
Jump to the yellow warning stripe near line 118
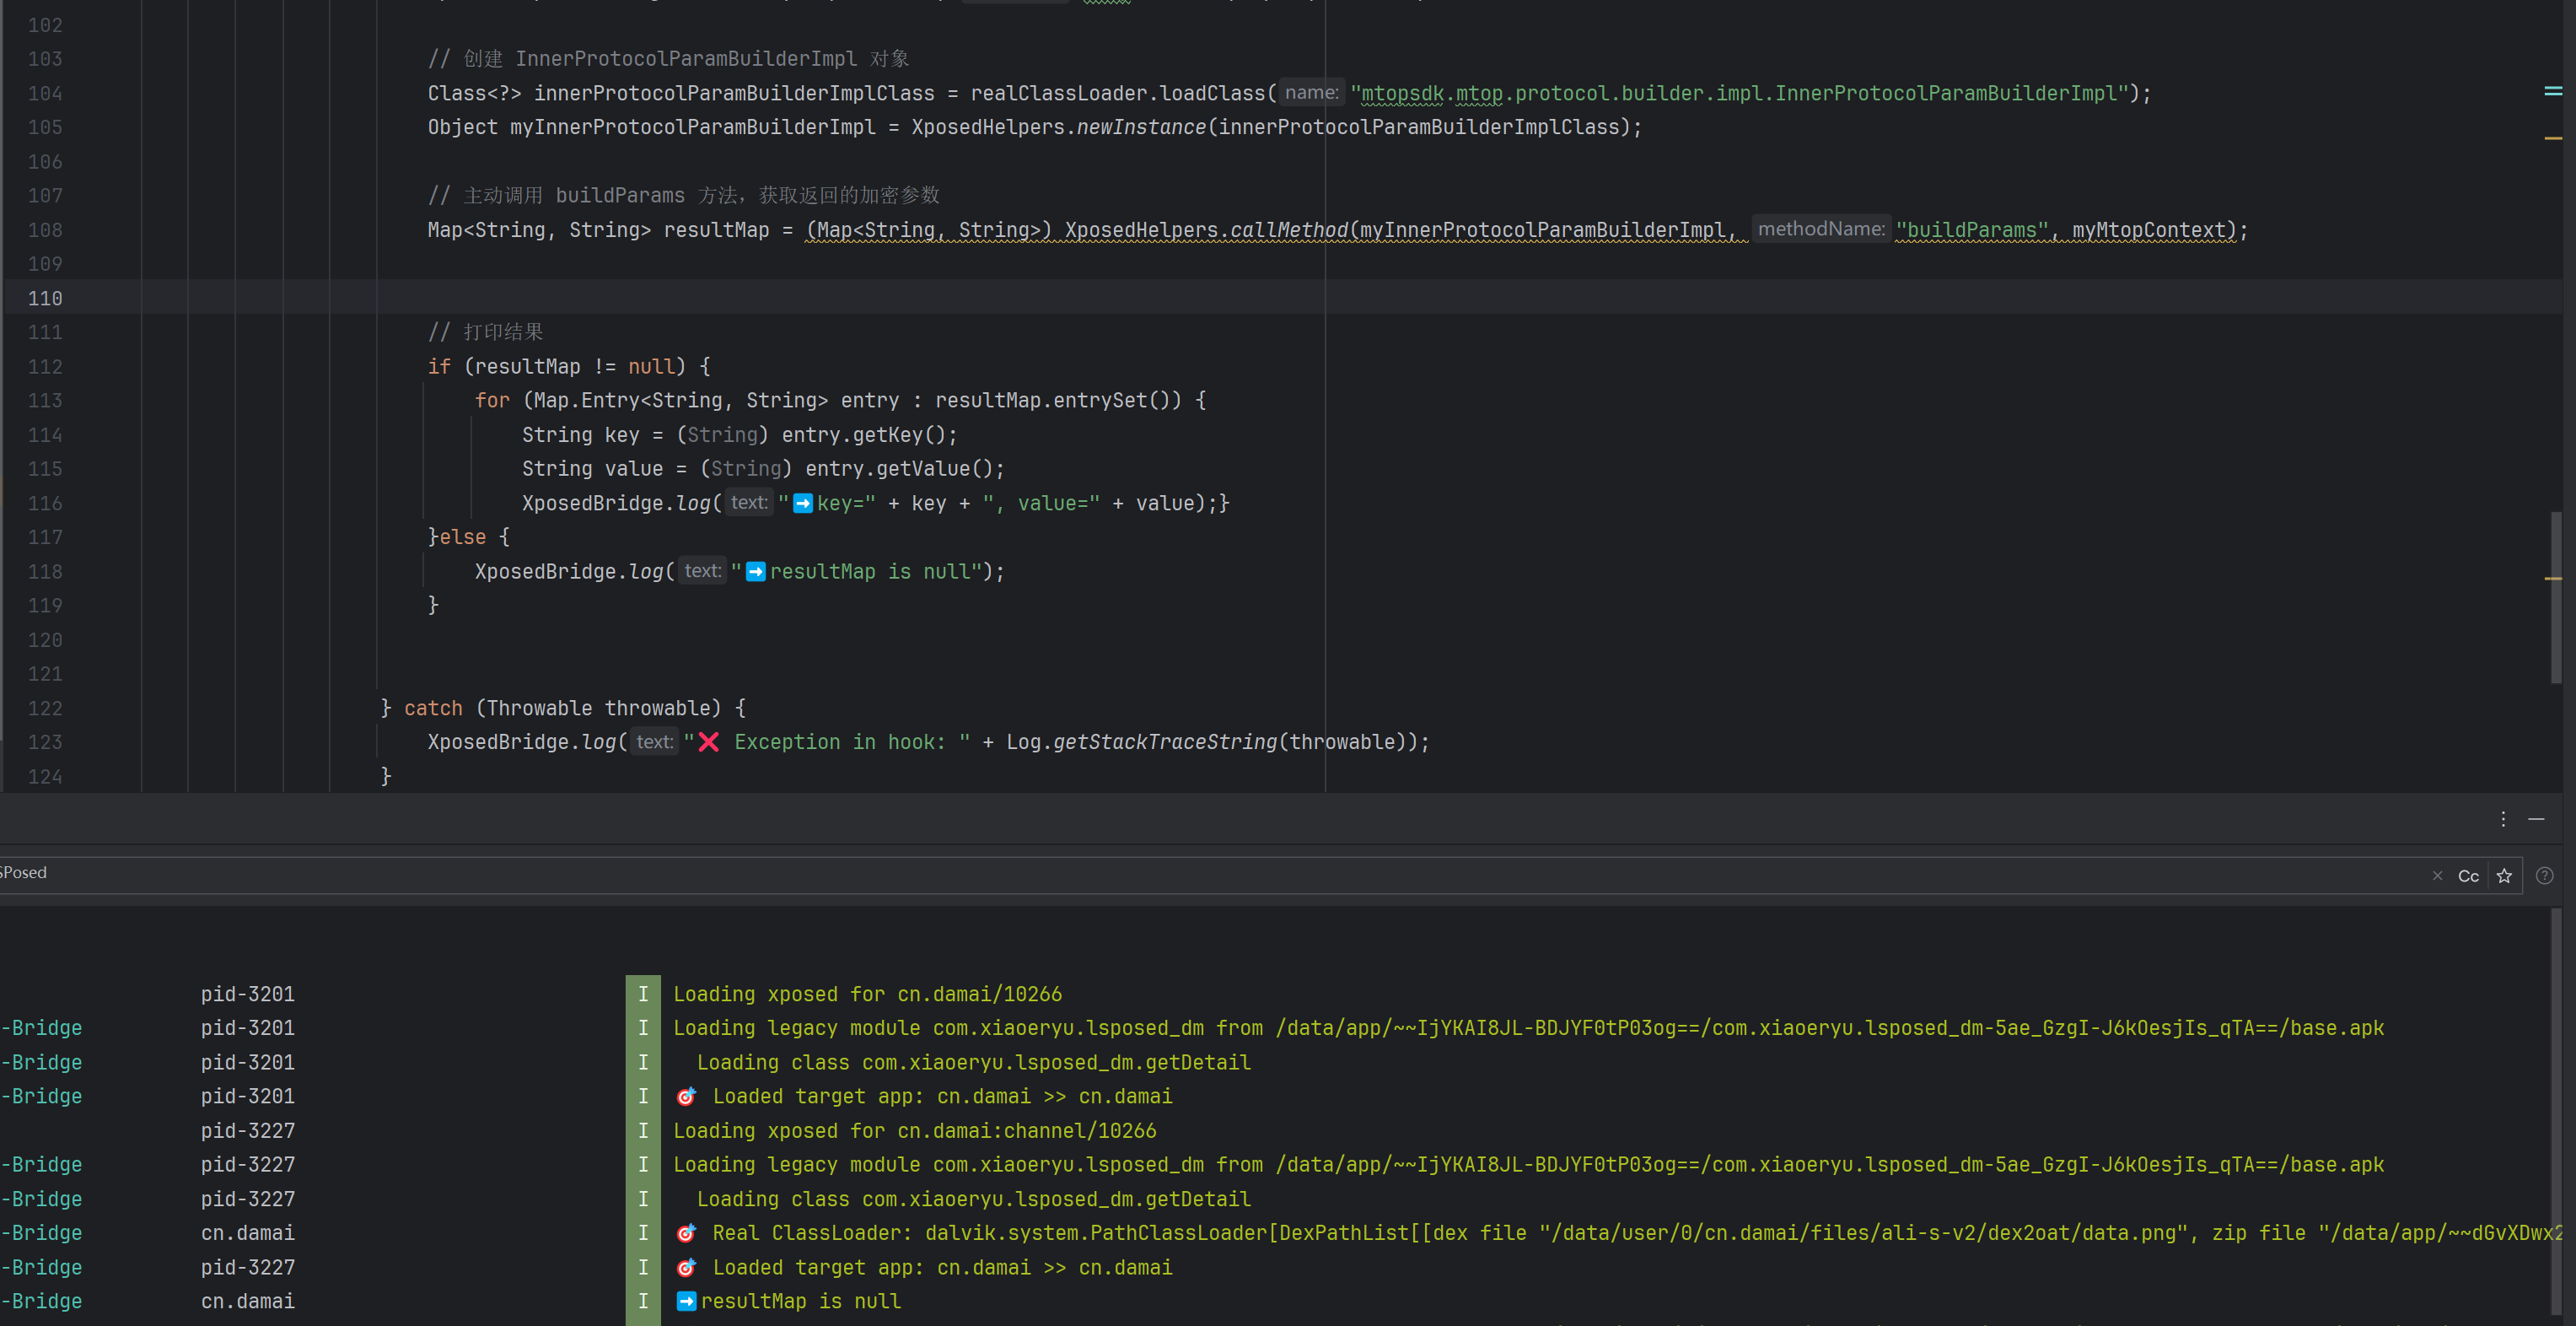pyautogui.click(x=2552, y=578)
